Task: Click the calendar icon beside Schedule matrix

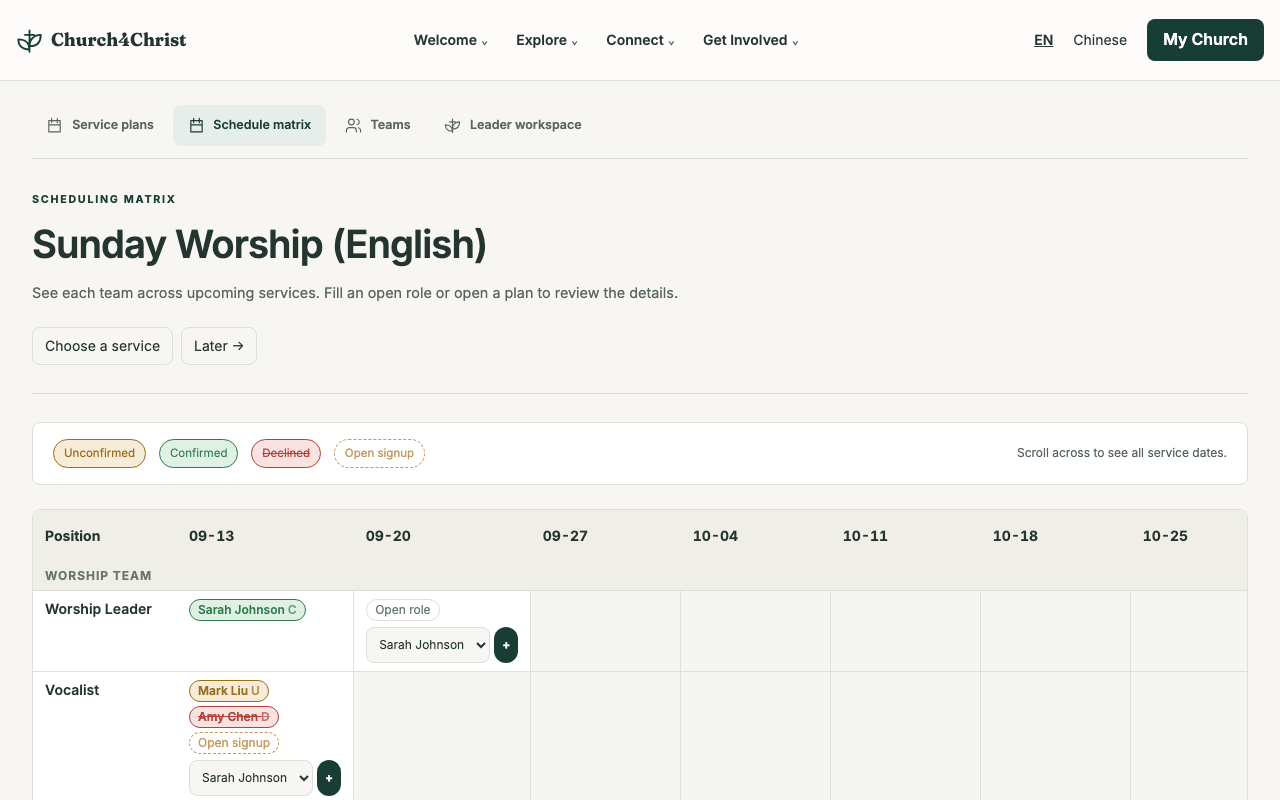Action: click(x=196, y=125)
